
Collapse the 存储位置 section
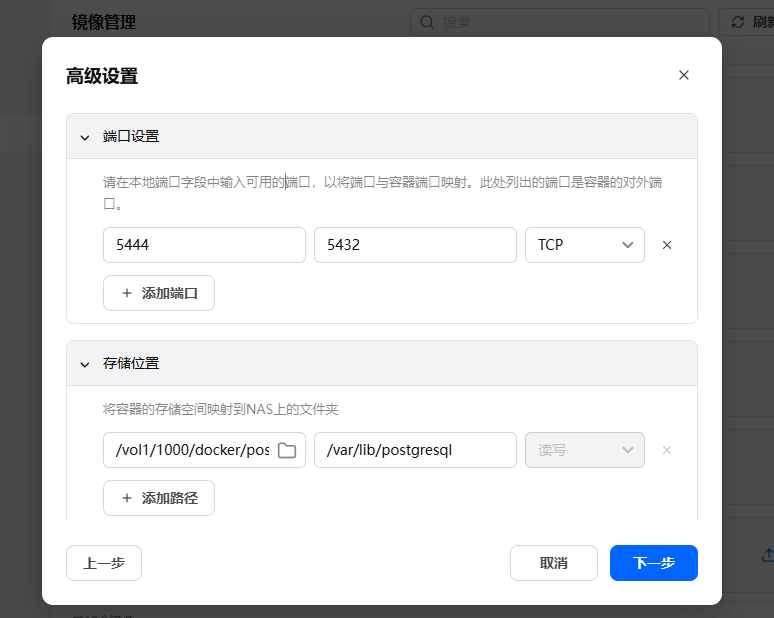point(85,364)
